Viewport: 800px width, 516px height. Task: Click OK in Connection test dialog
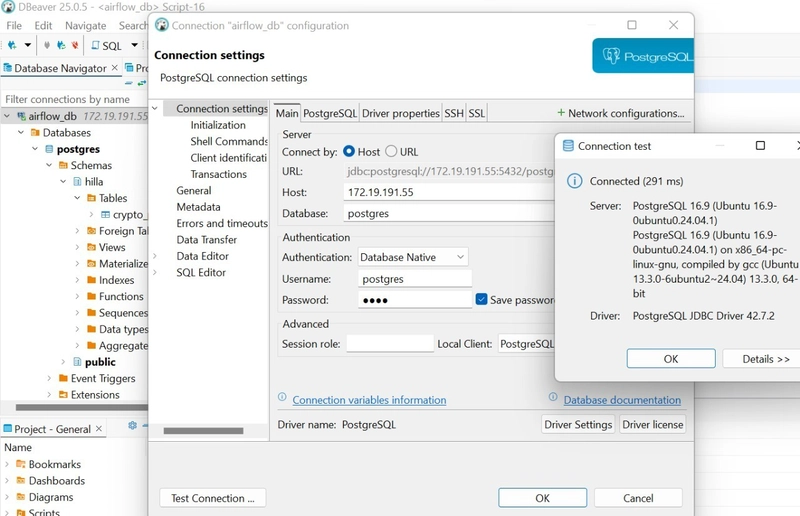pyautogui.click(x=671, y=359)
